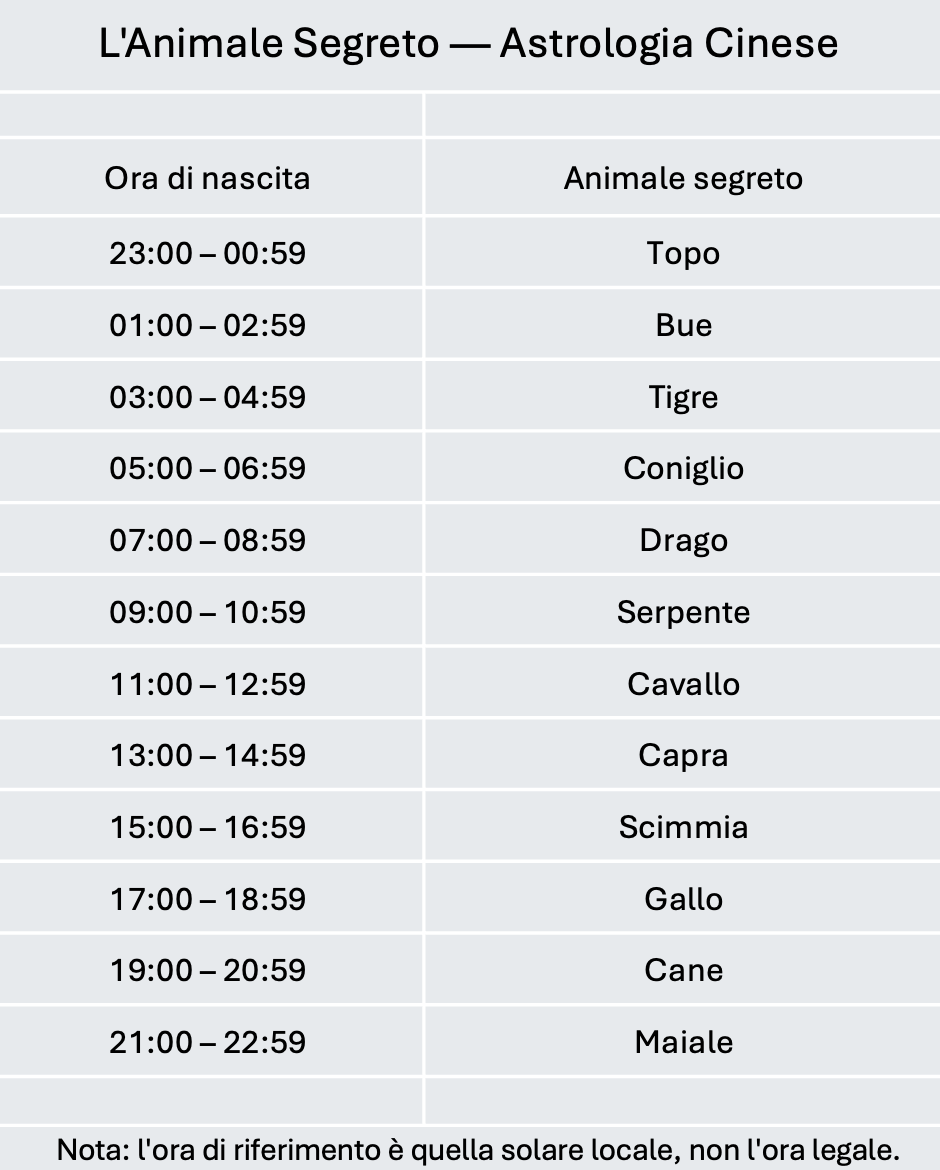
Task: Select the Bue cell
Action: click(x=683, y=325)
